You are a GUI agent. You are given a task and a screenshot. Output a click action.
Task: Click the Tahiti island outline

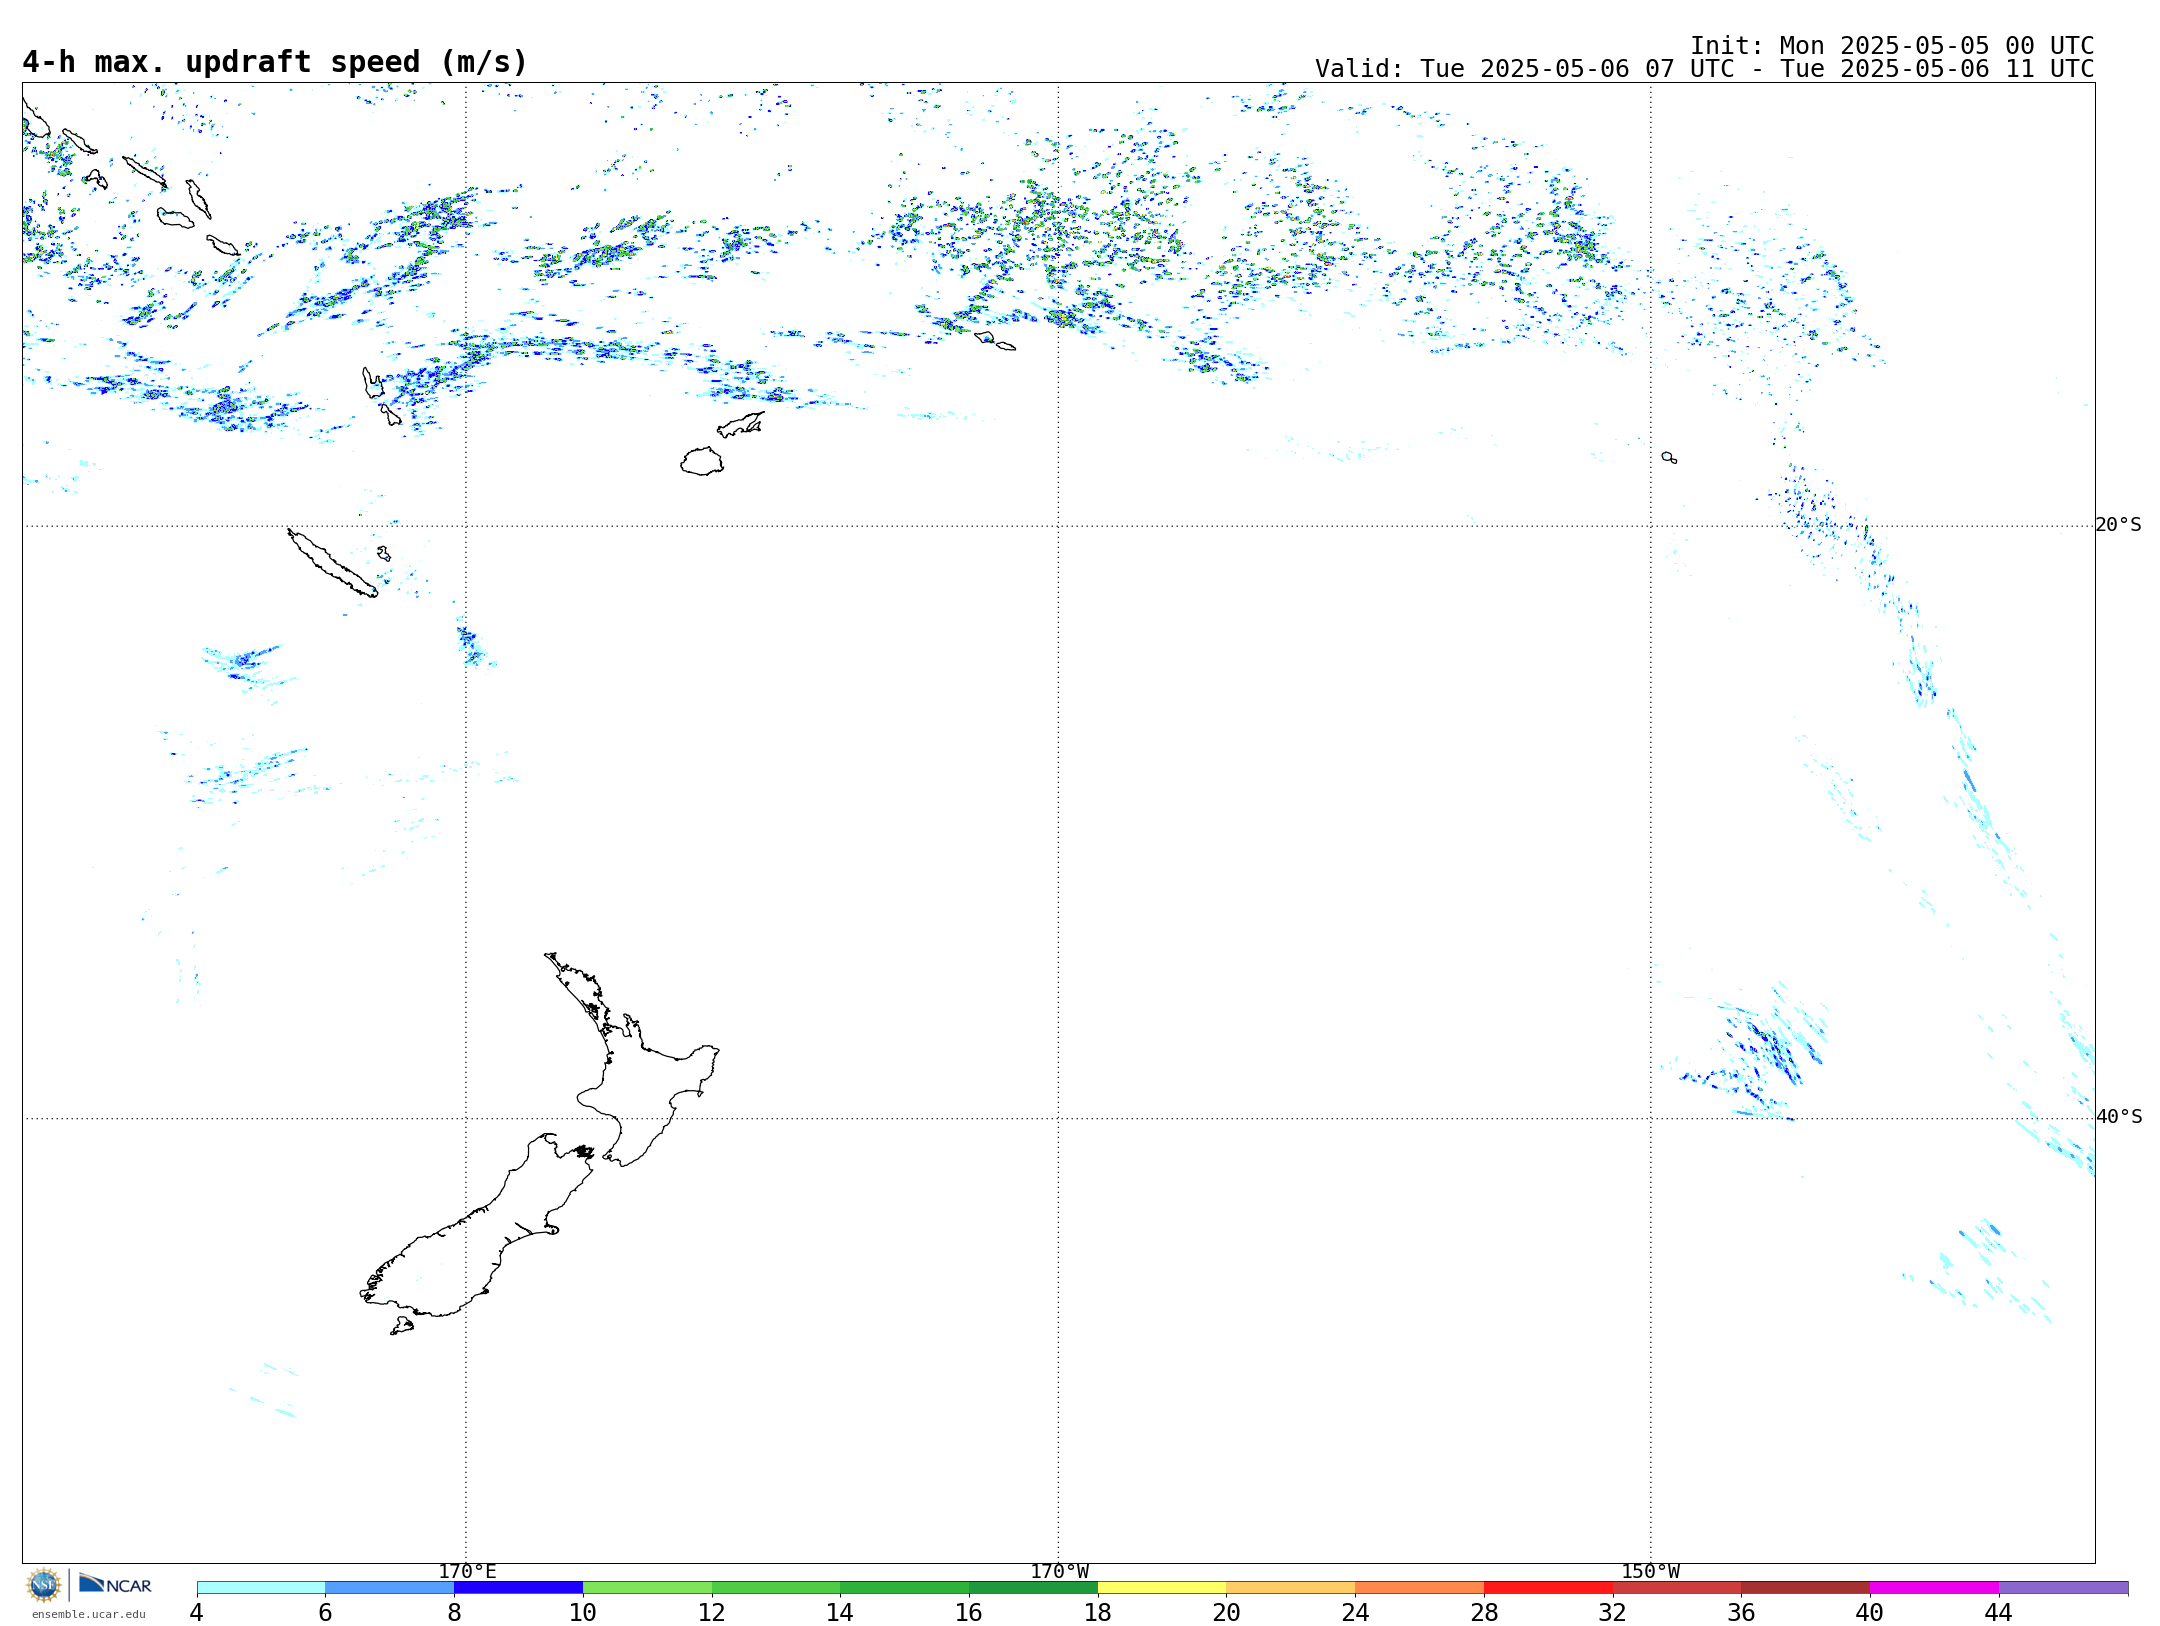click(1669, 457)
